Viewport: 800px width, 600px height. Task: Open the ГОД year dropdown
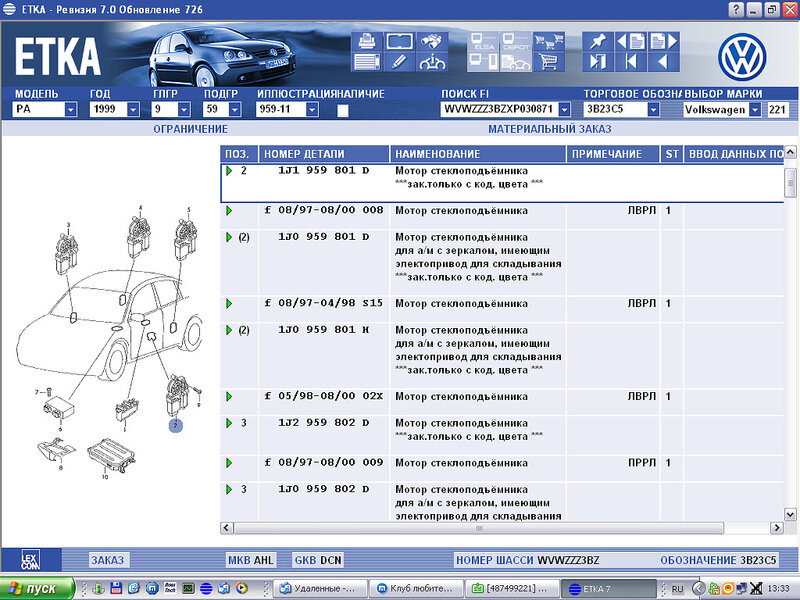click(x=133, y=109)
